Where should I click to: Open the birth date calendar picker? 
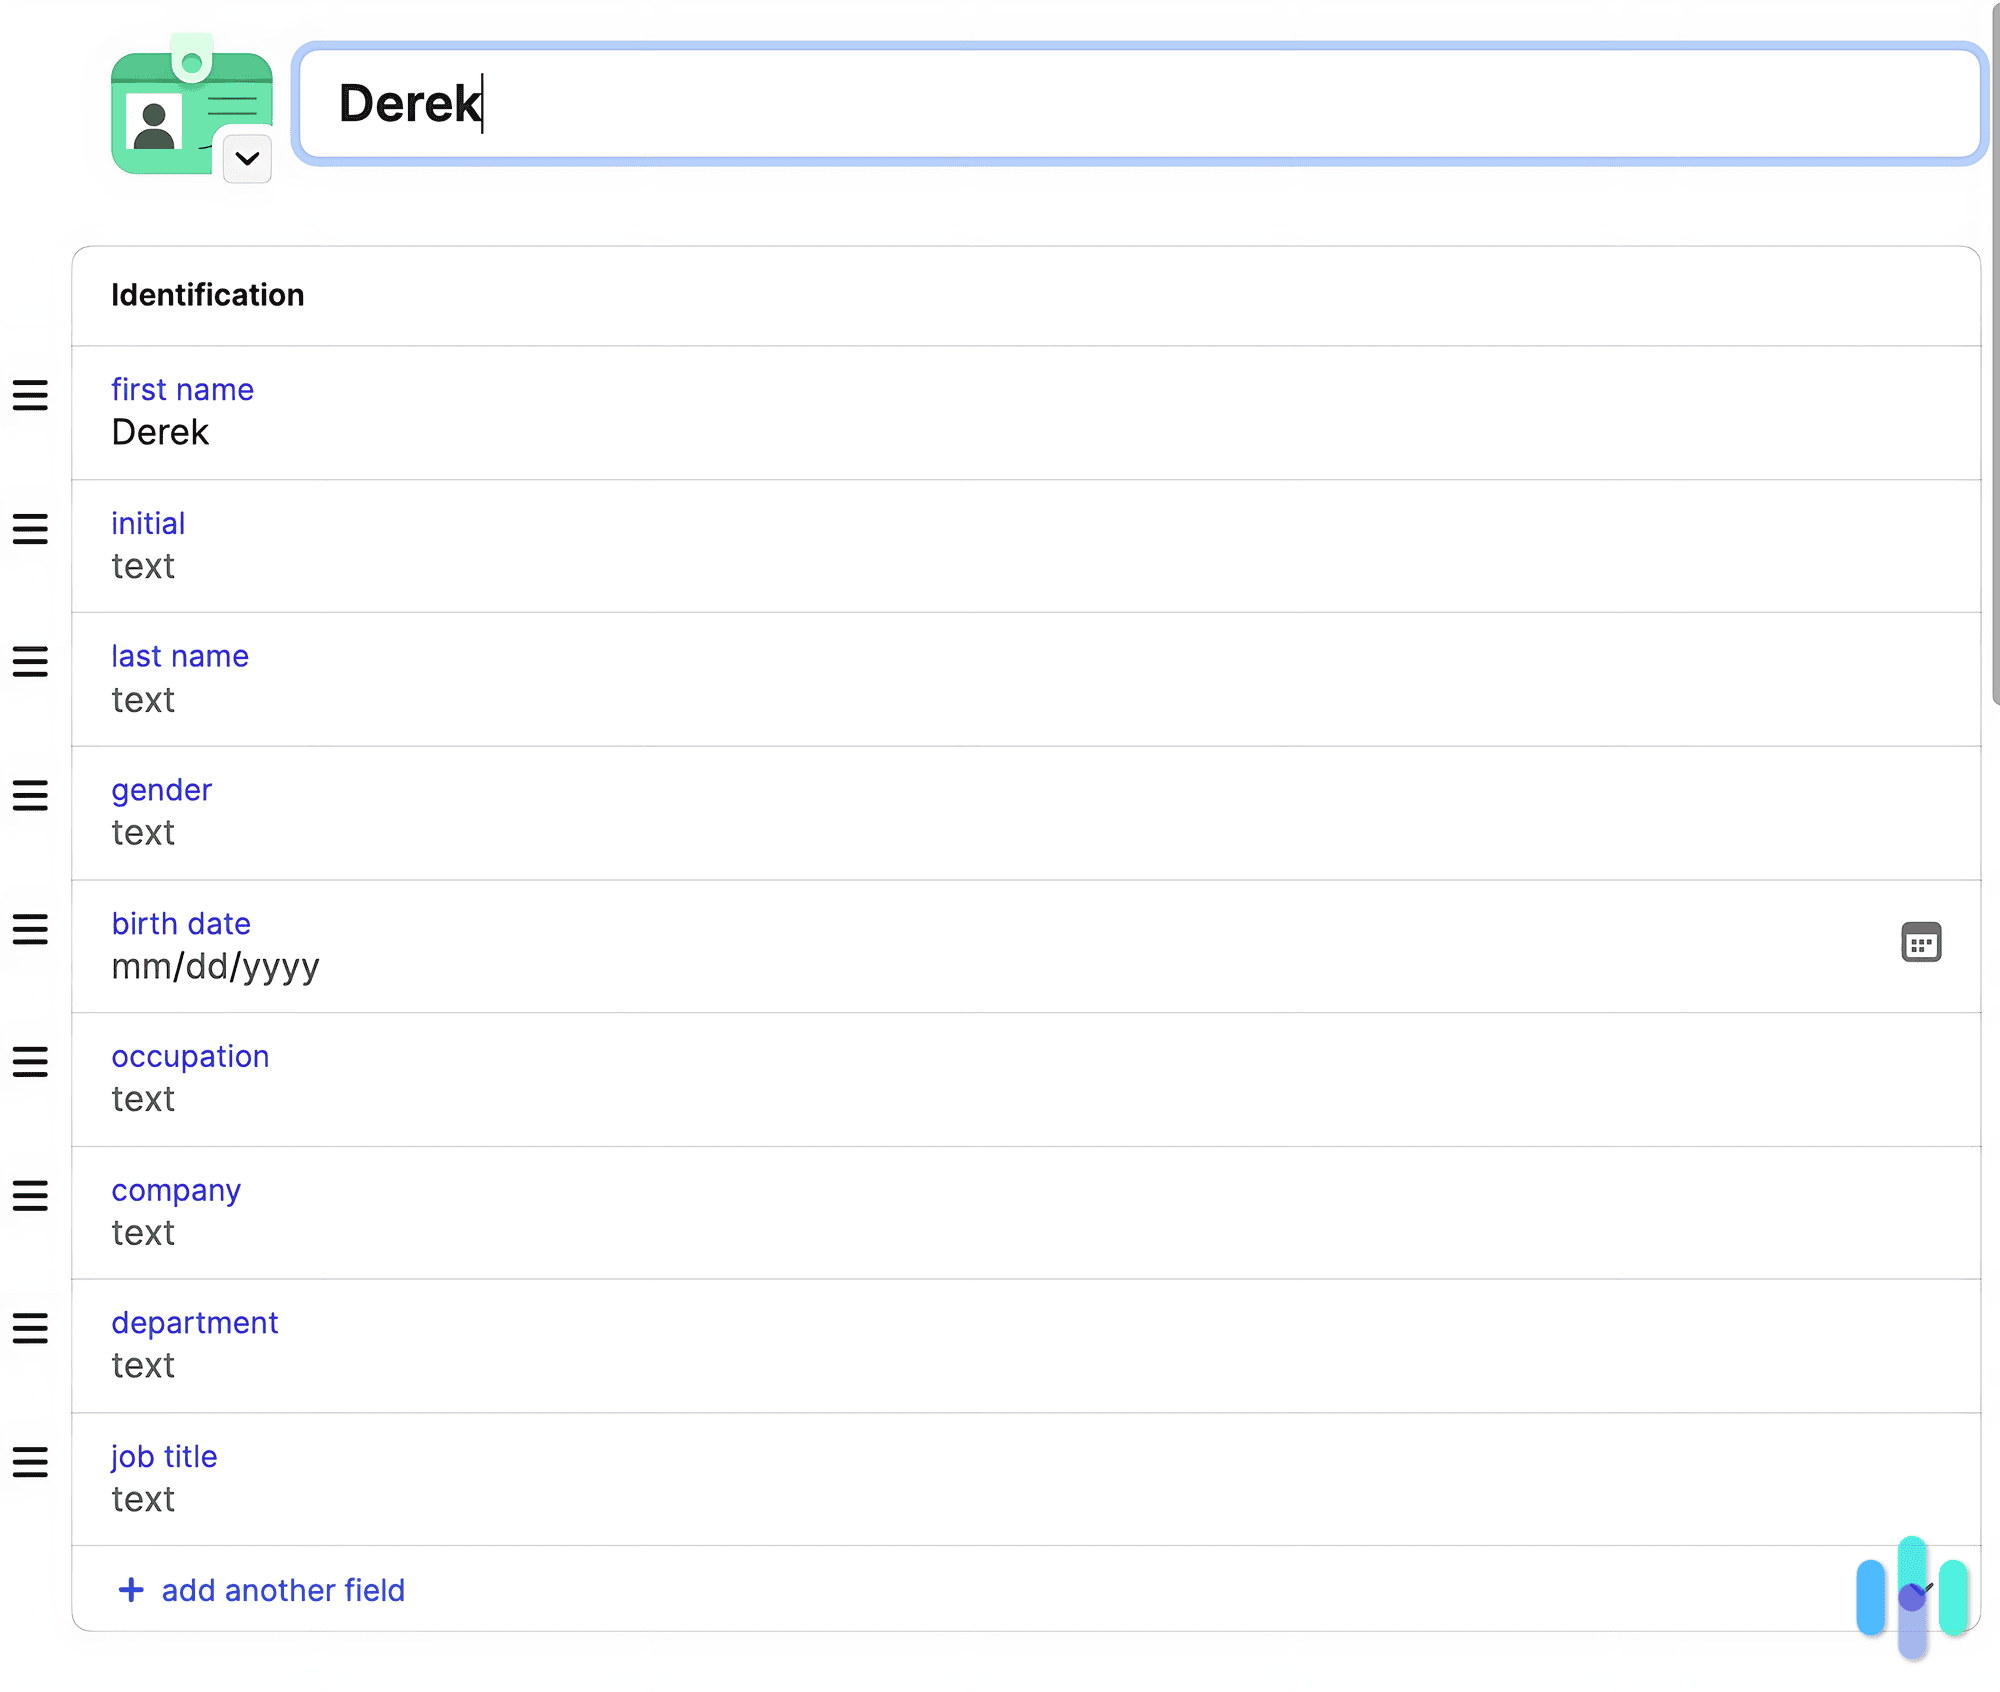tap(1920, 943)
